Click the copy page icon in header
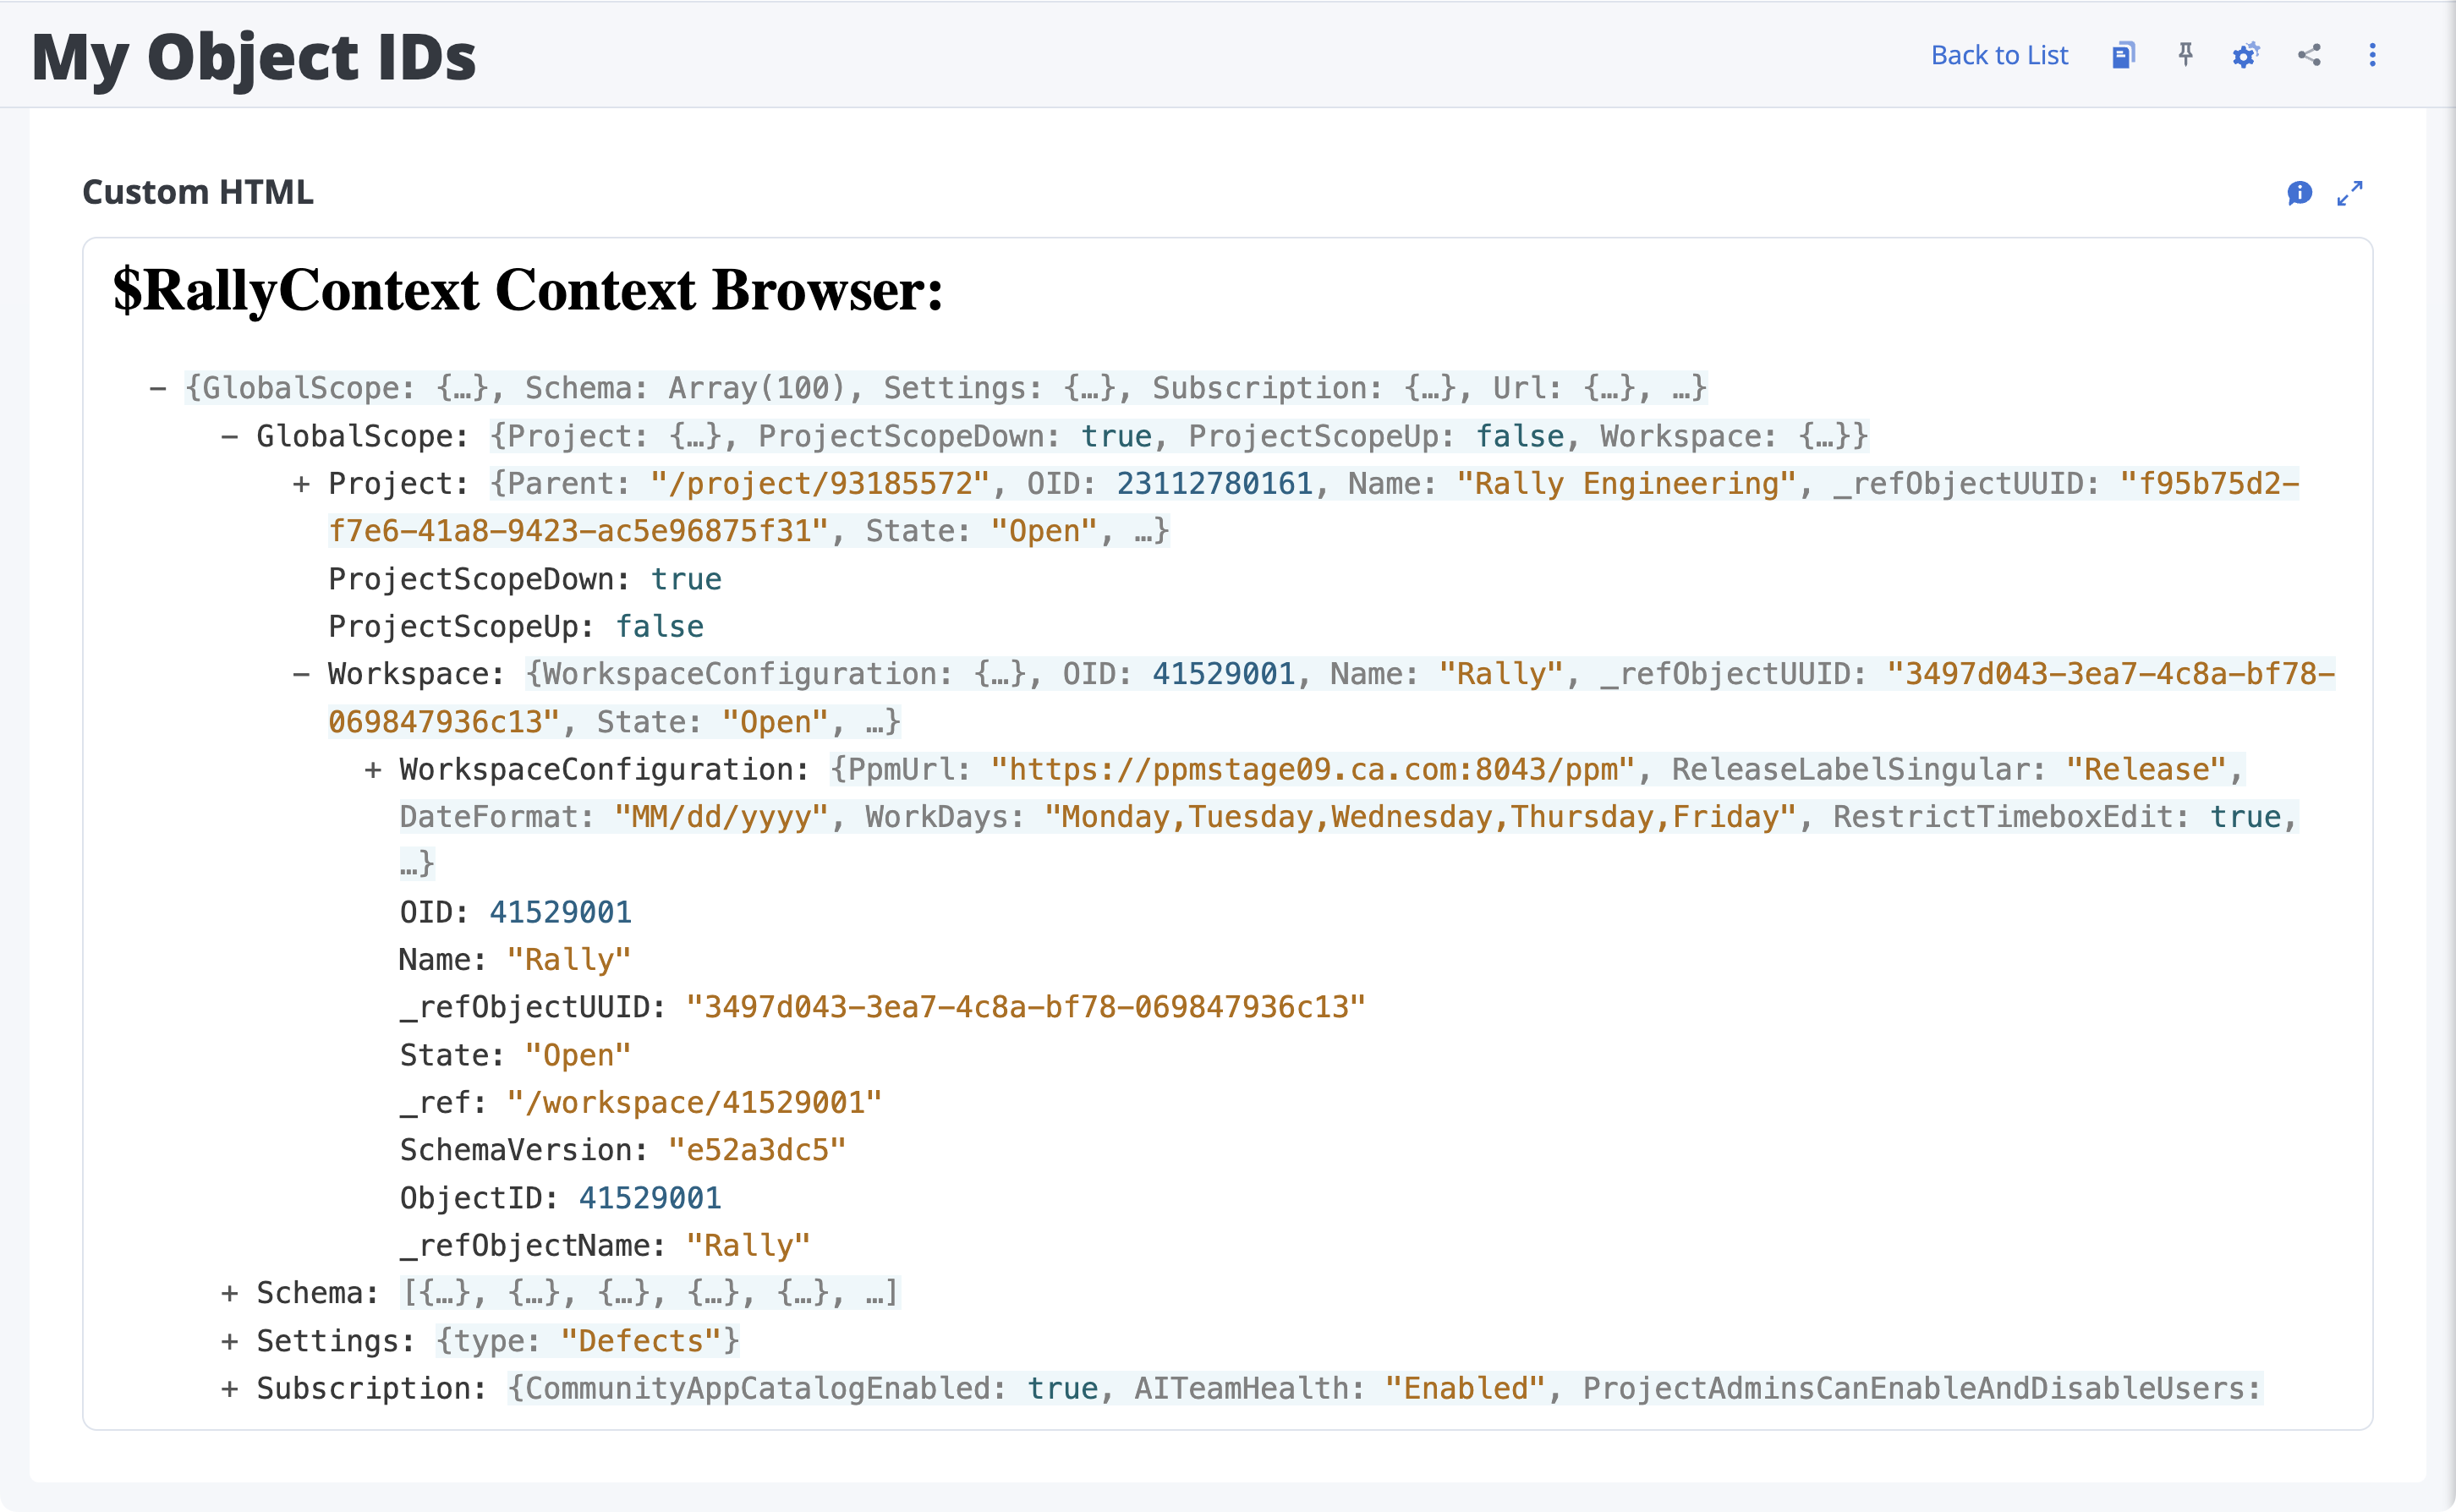 pyautogui.click(x=2123, y=55)
